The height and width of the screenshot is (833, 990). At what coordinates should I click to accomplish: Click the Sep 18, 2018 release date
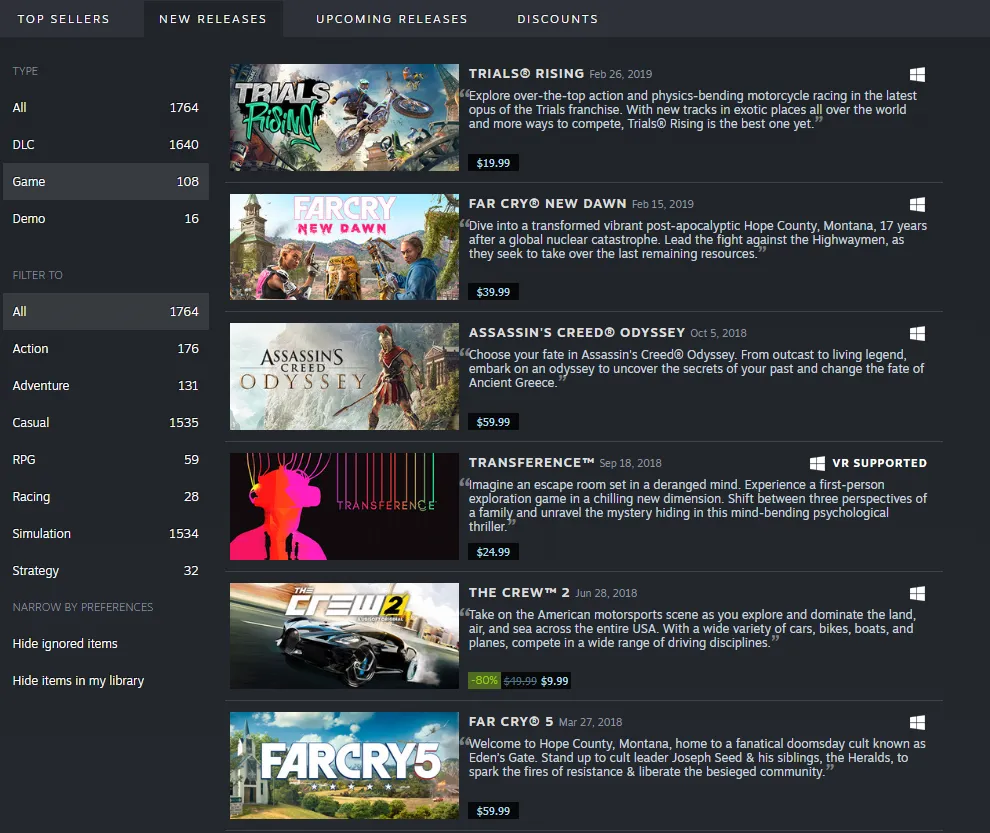click(x=631, y=464)
